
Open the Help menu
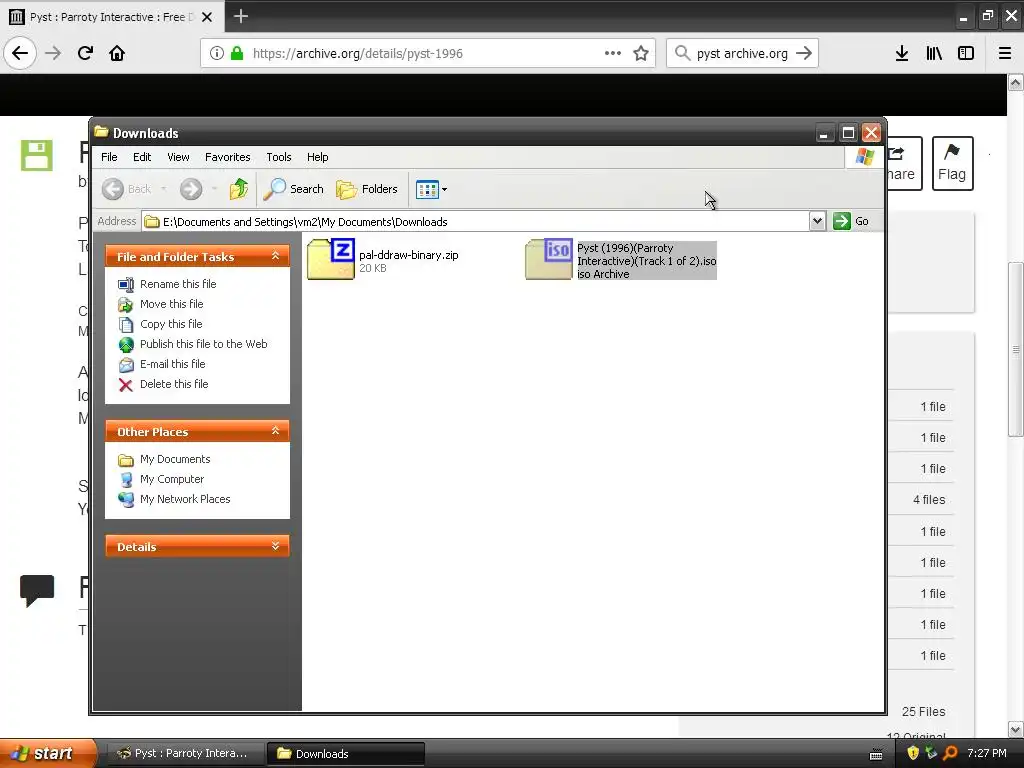pos(317,157)
